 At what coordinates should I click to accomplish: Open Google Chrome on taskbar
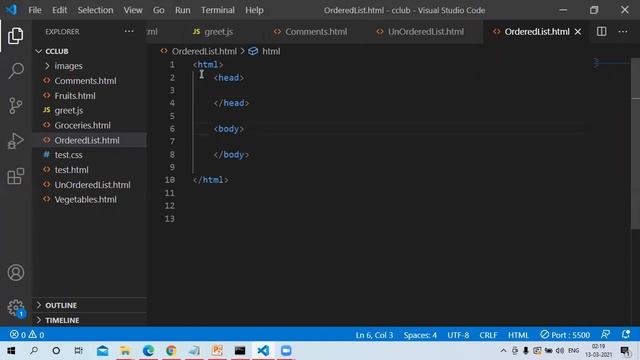[171, 351]
